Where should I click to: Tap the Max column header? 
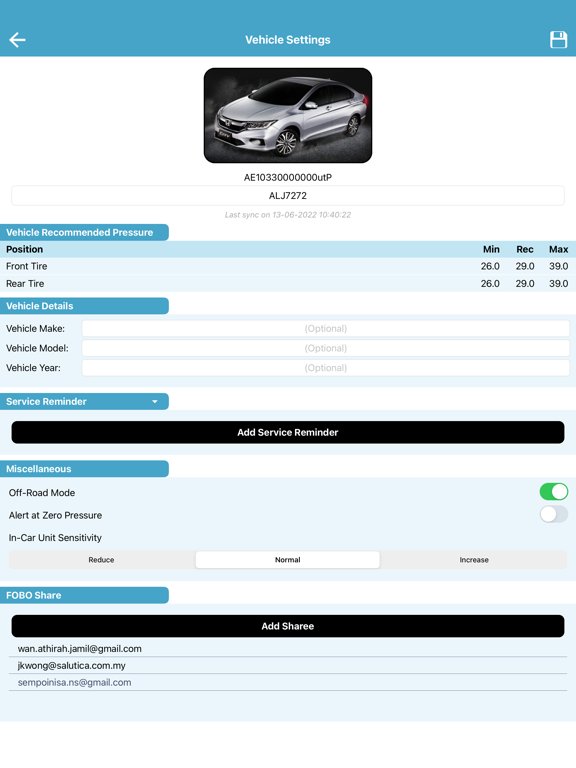point(558,249)
